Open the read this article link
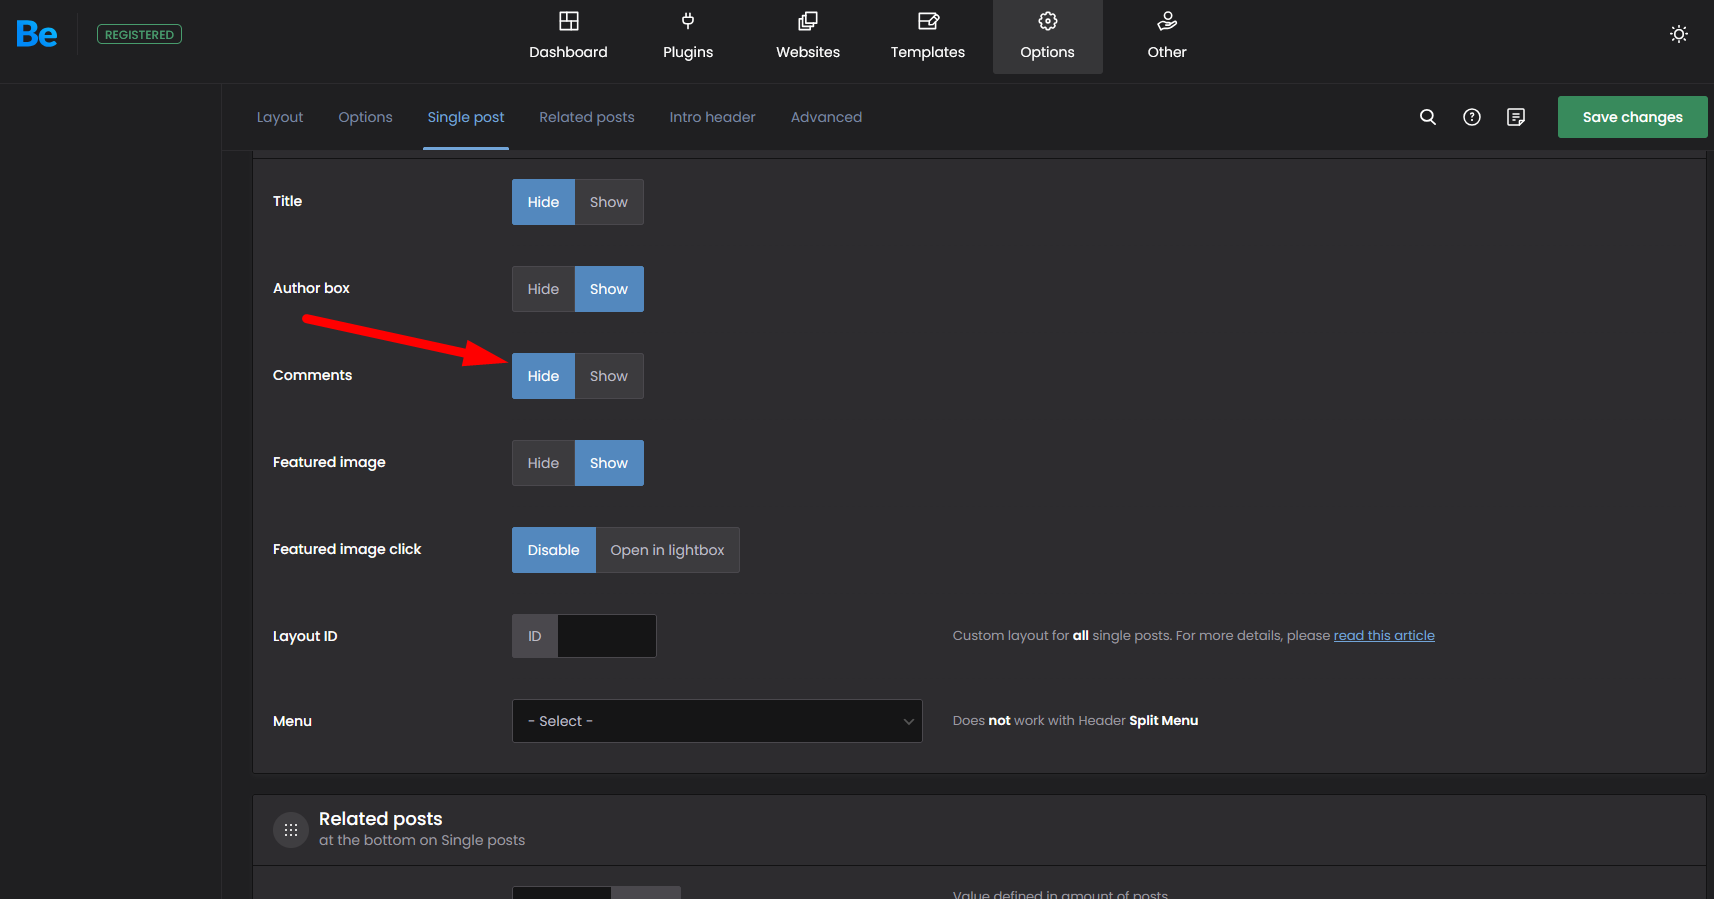Viewport: 1714px width, 899px height. (x=1384, y=635)
